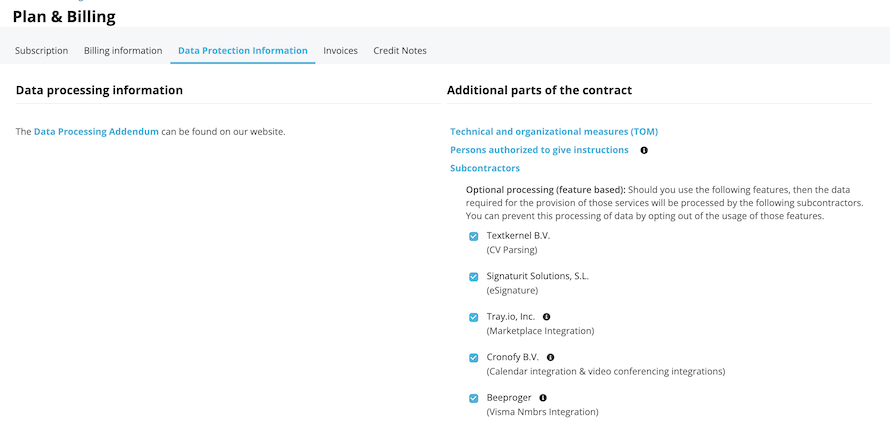Toggle the Signaturit Solutions, S.L. checkbox
890x437 pixels.
tap(473, 277)
